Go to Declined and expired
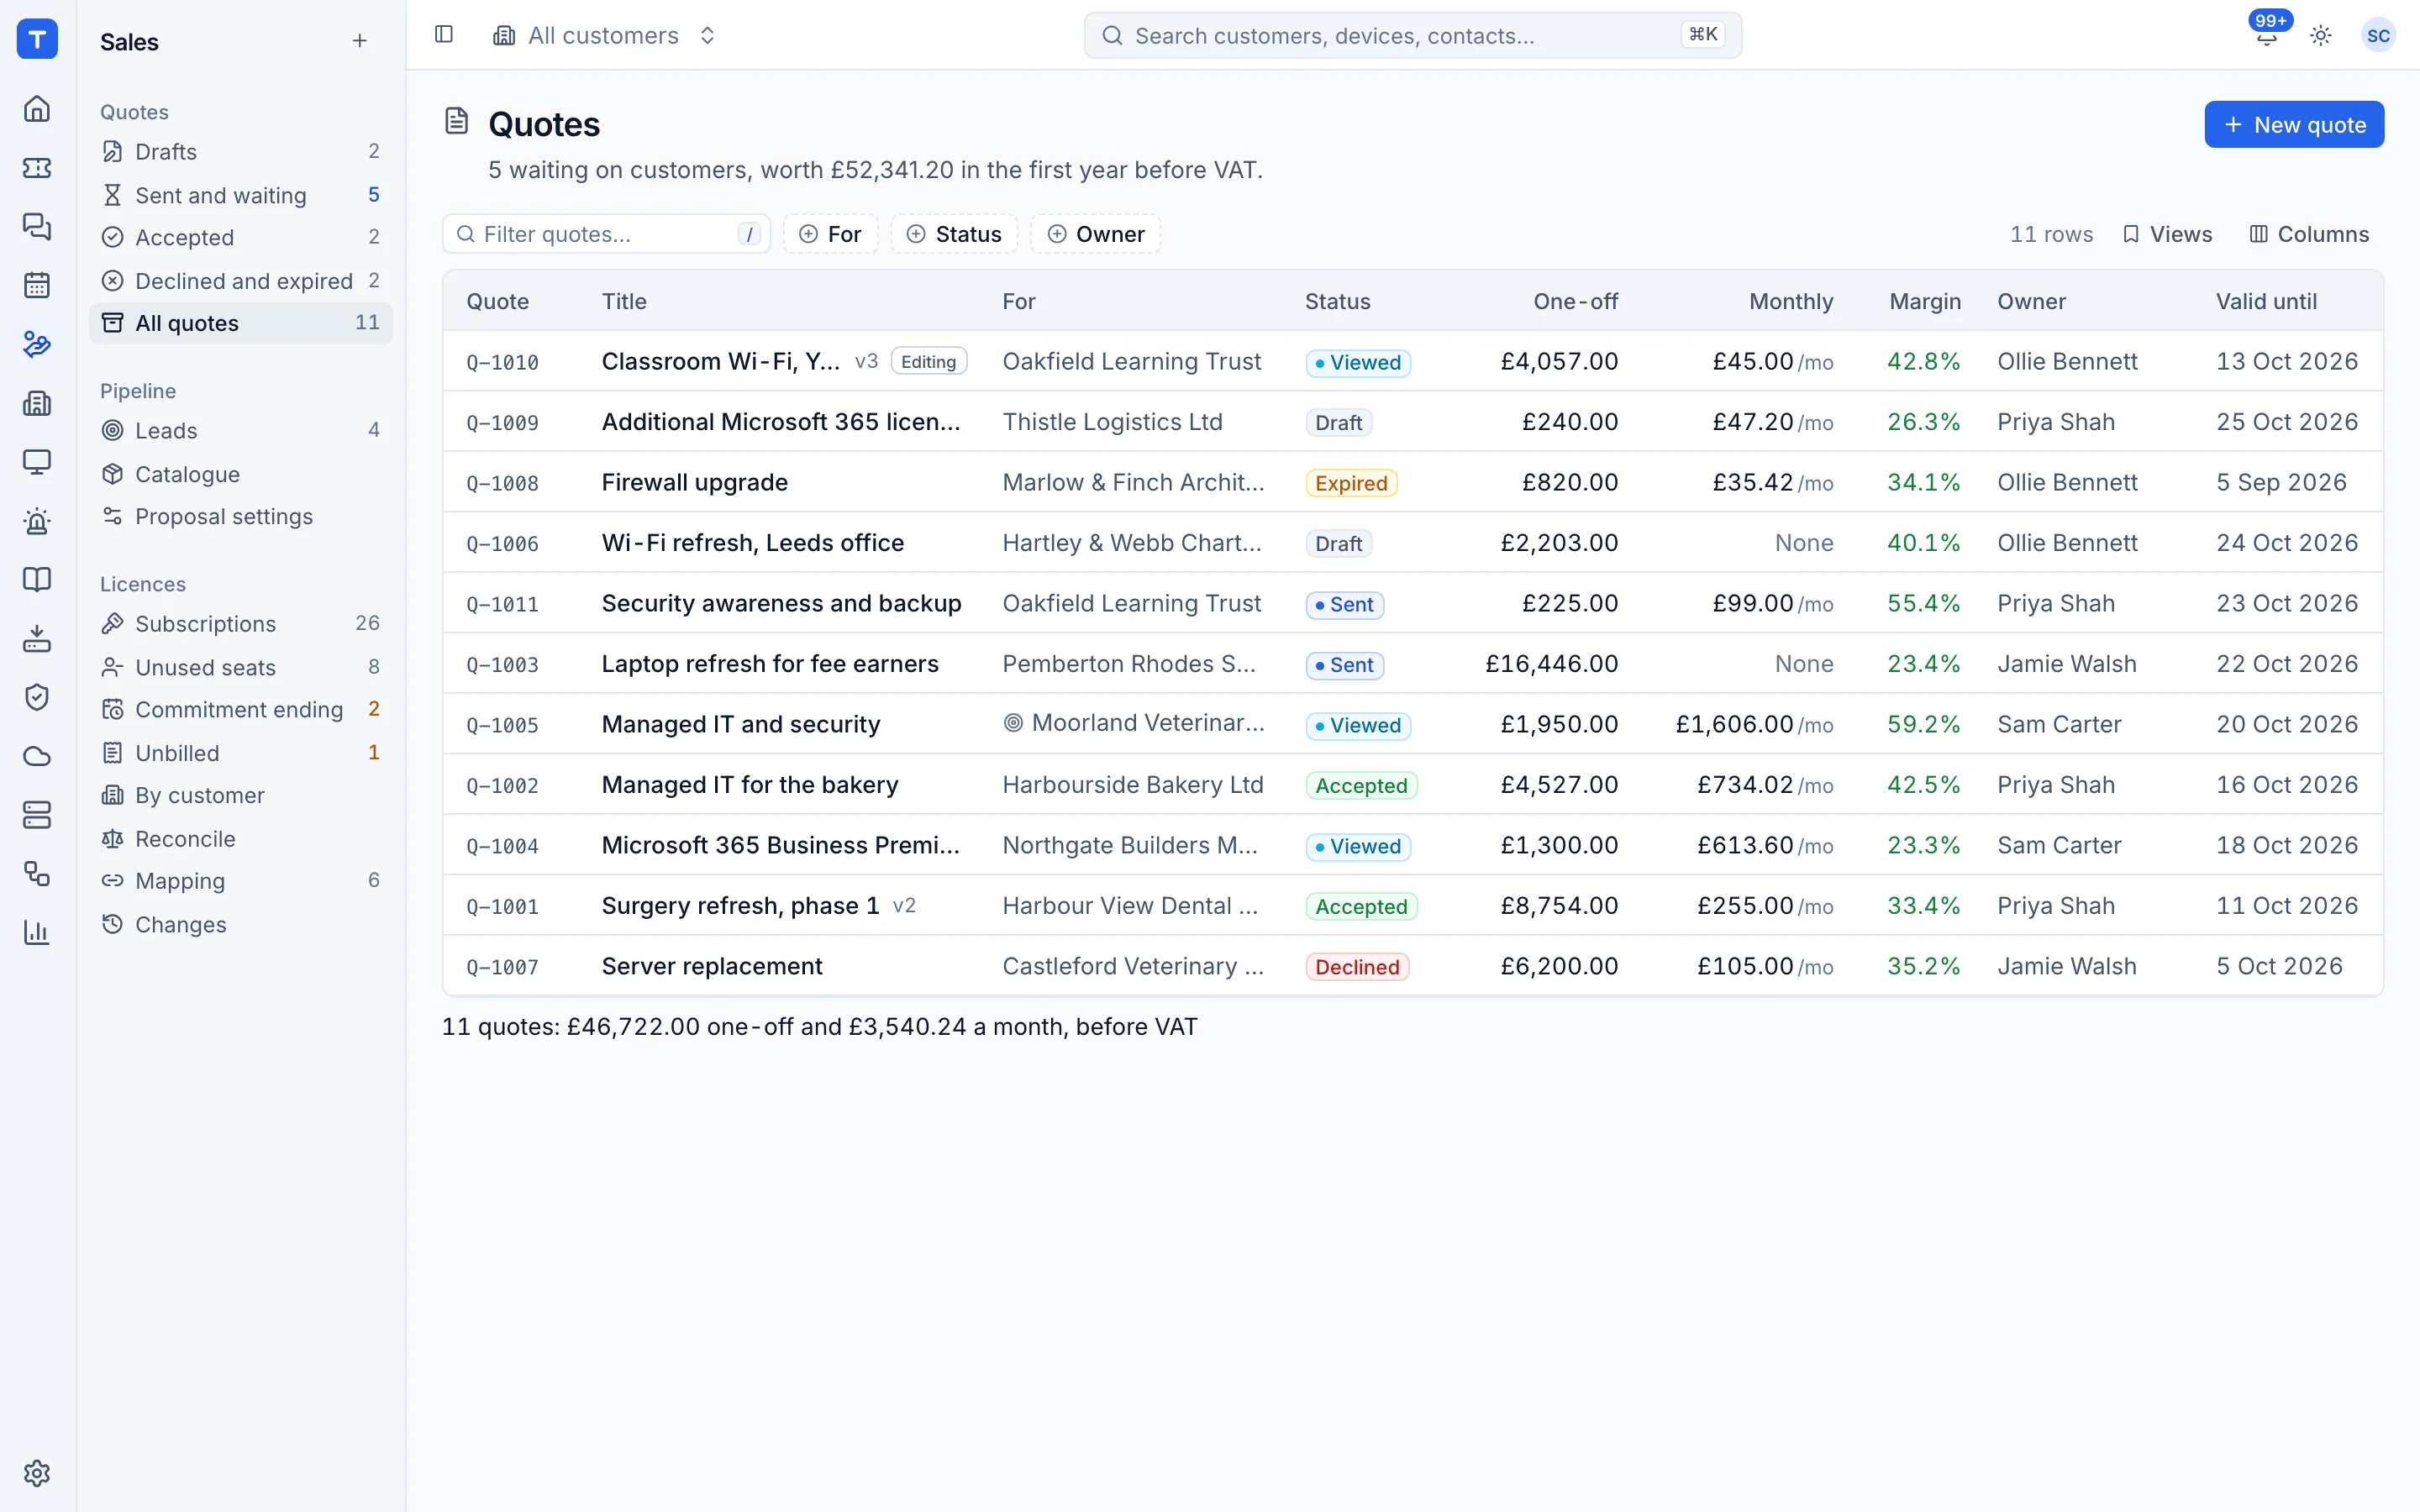 241,281
